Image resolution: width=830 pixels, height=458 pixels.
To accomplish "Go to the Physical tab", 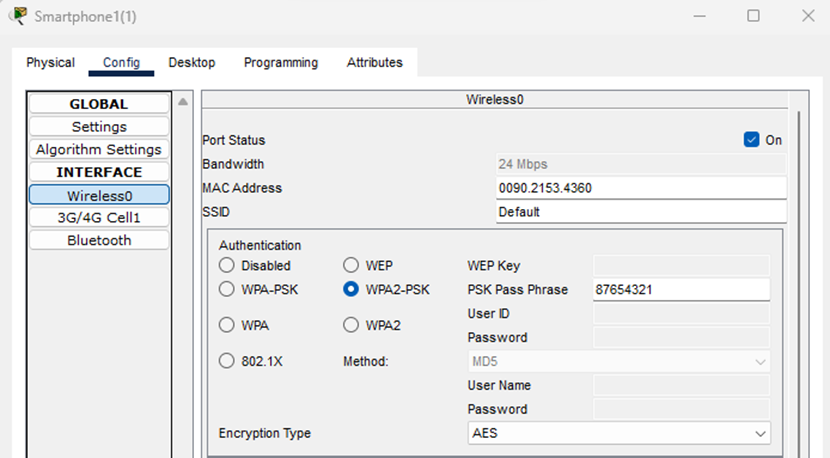I will (x=50, y=62).
